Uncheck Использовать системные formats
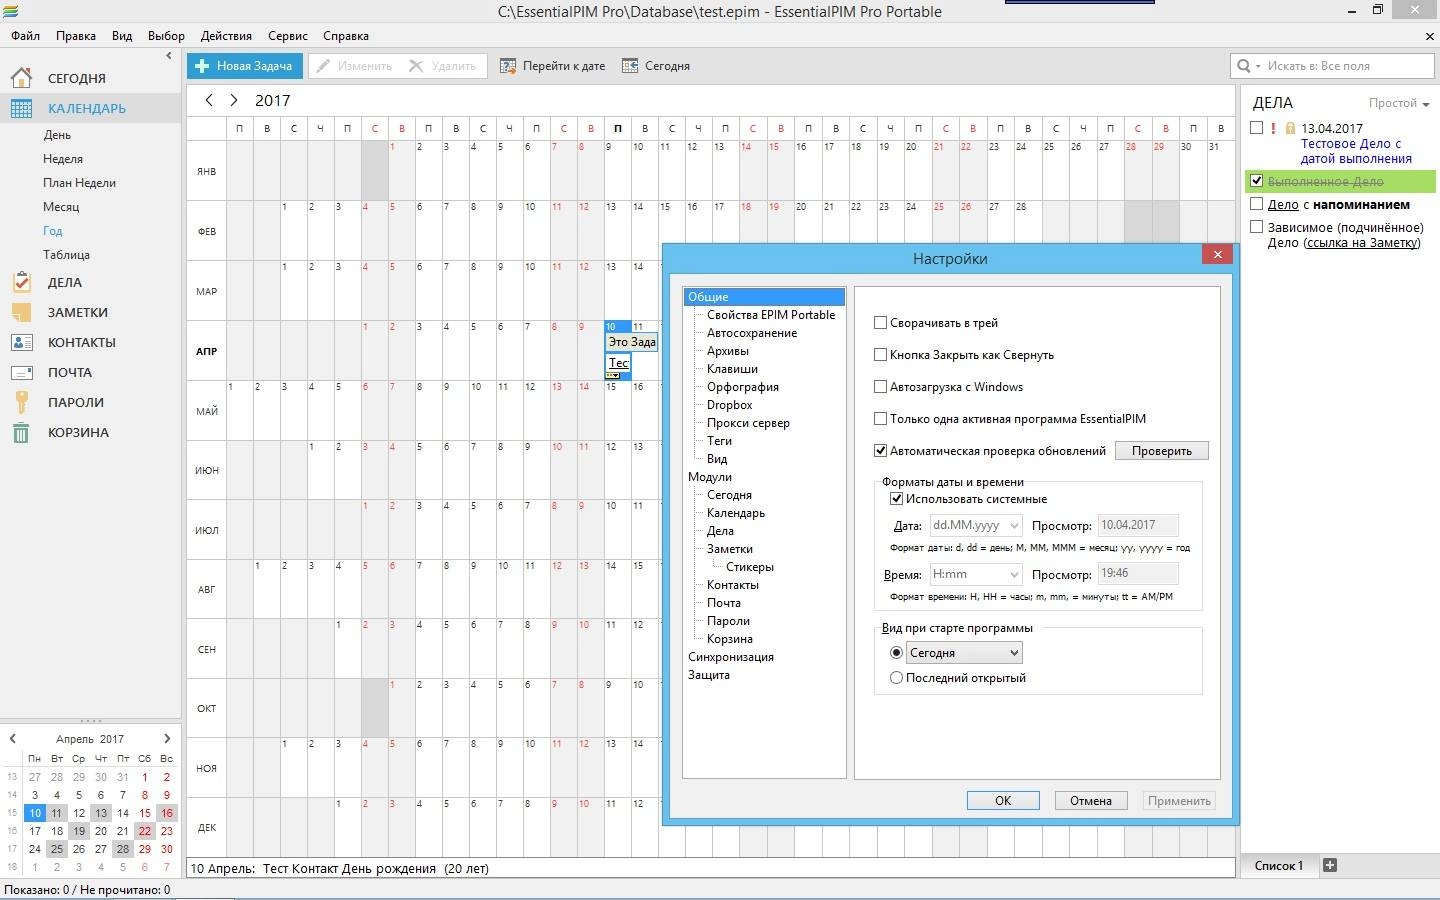 896,499
